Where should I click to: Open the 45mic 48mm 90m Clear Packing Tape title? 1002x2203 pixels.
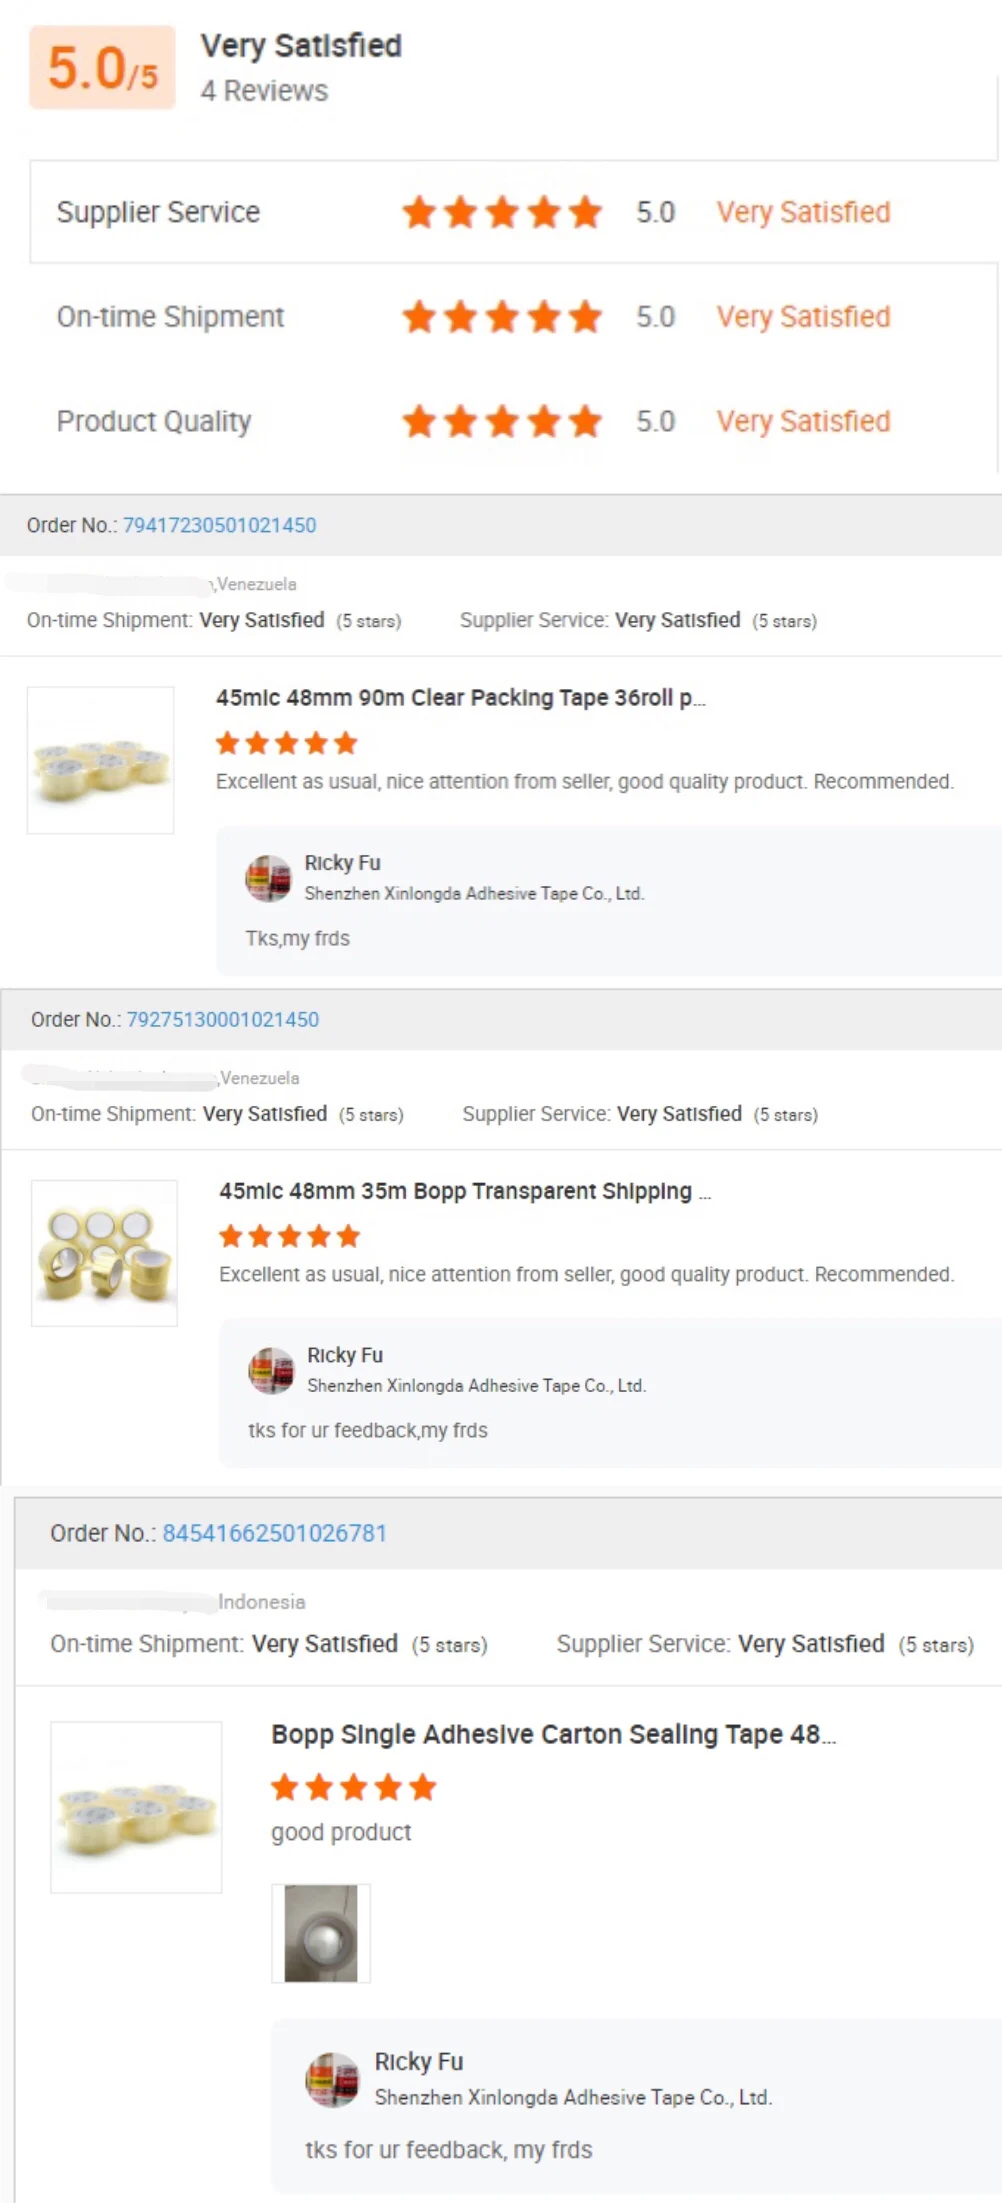pyautogui.click(x=460, y=698)
